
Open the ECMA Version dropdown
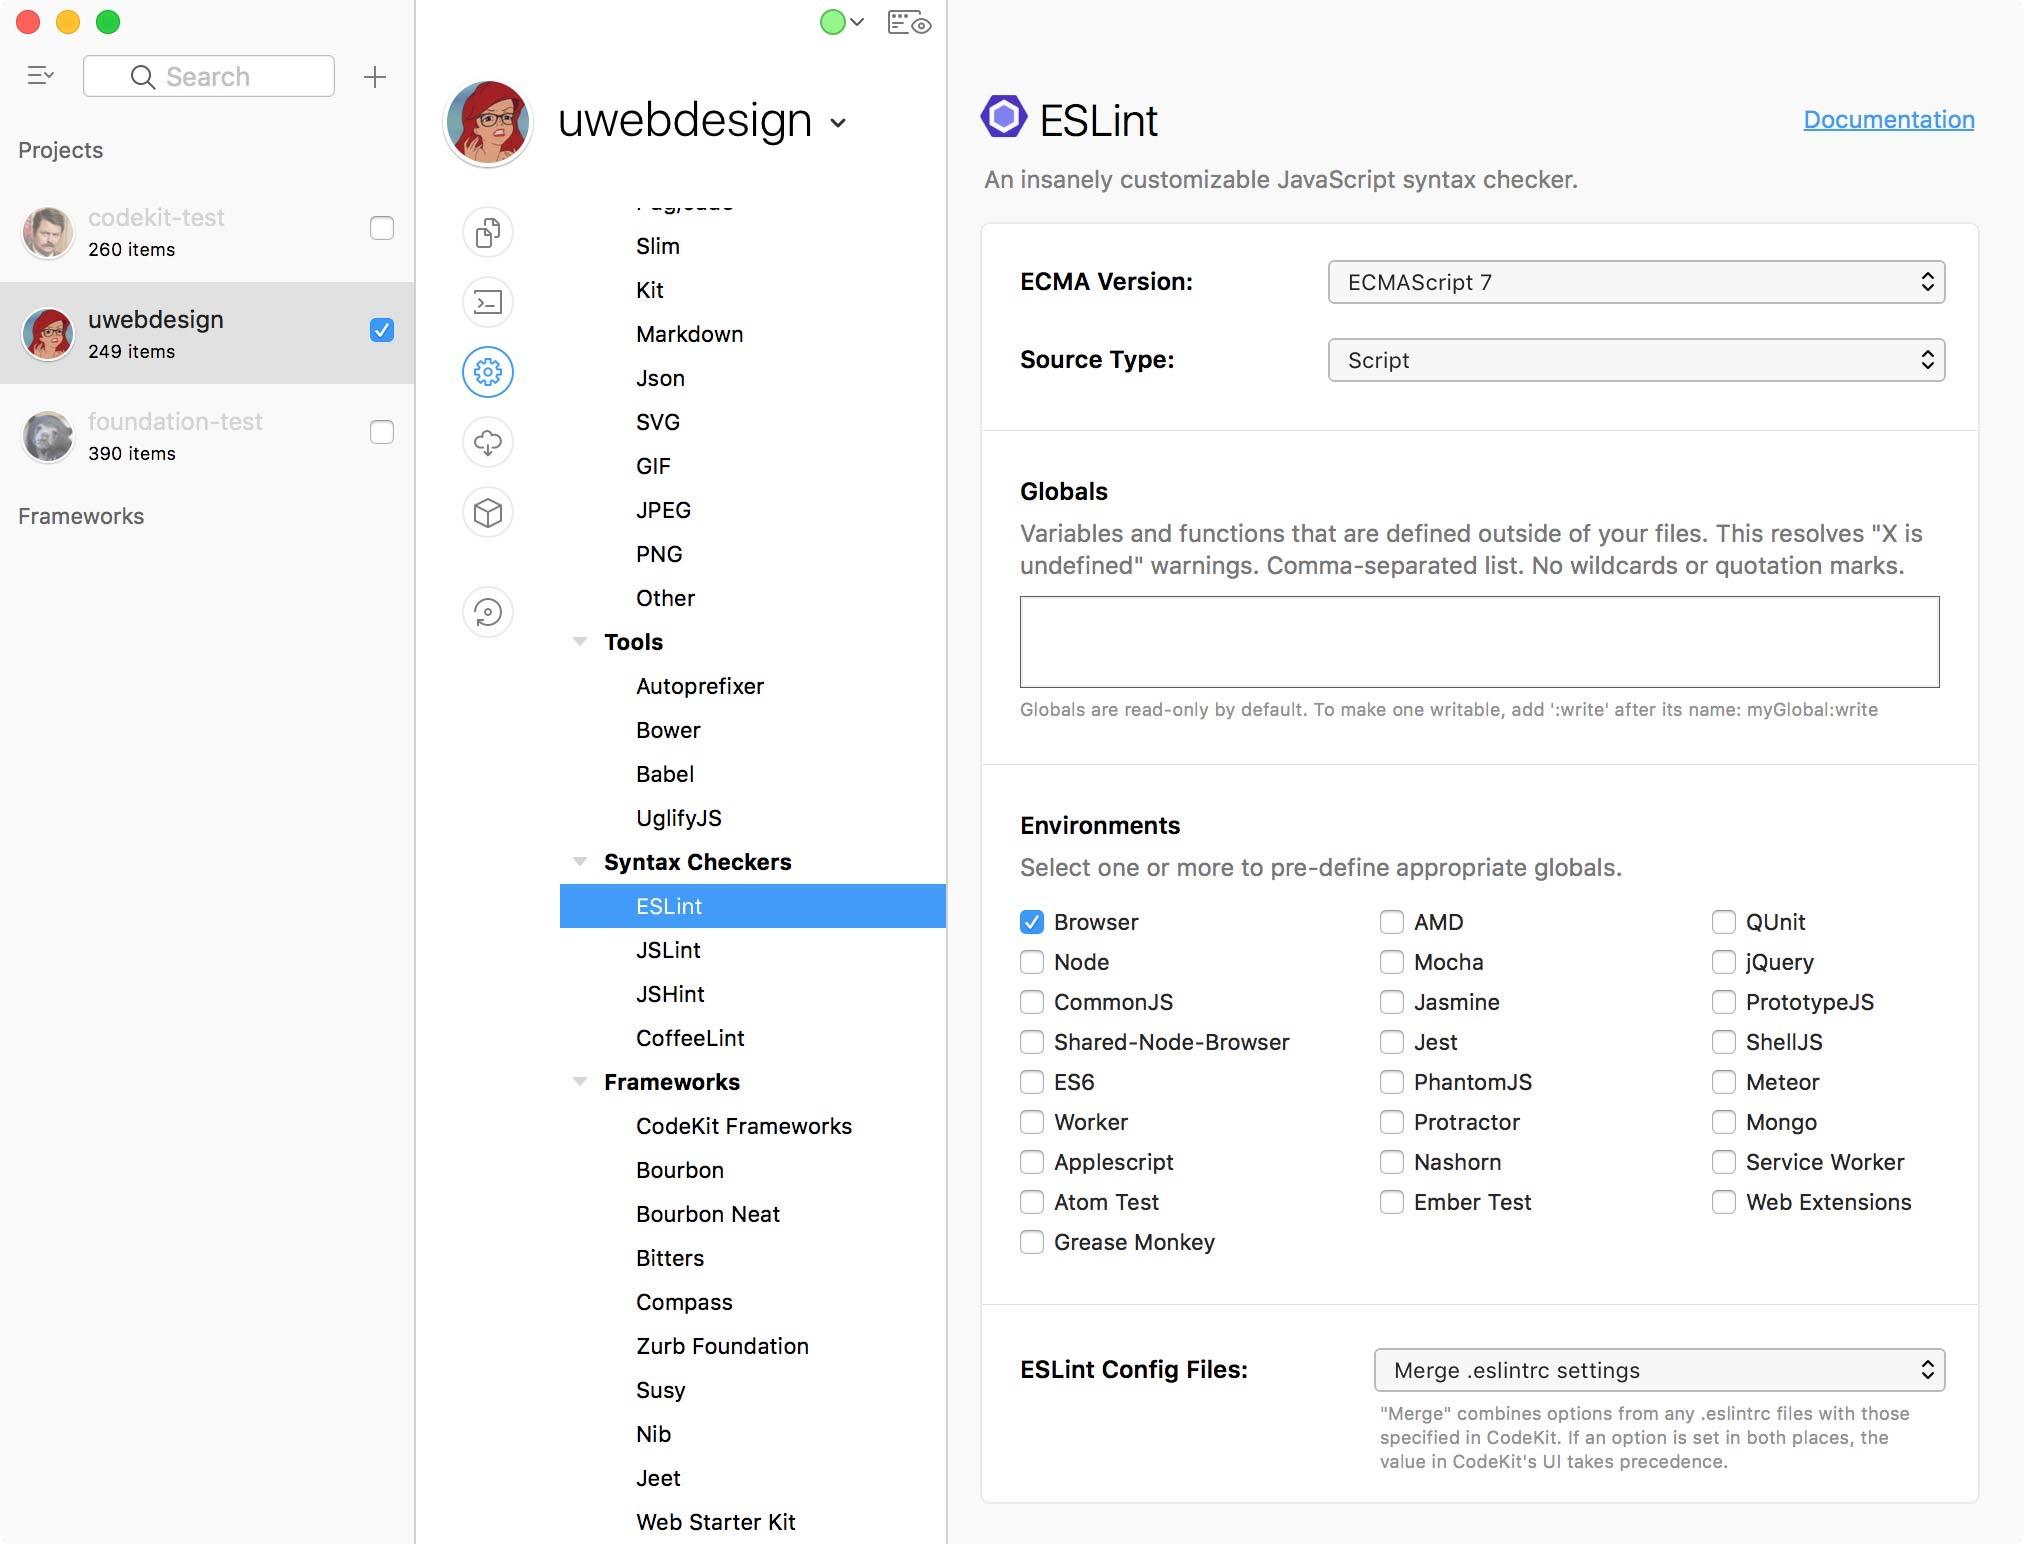pos(1636,282)
